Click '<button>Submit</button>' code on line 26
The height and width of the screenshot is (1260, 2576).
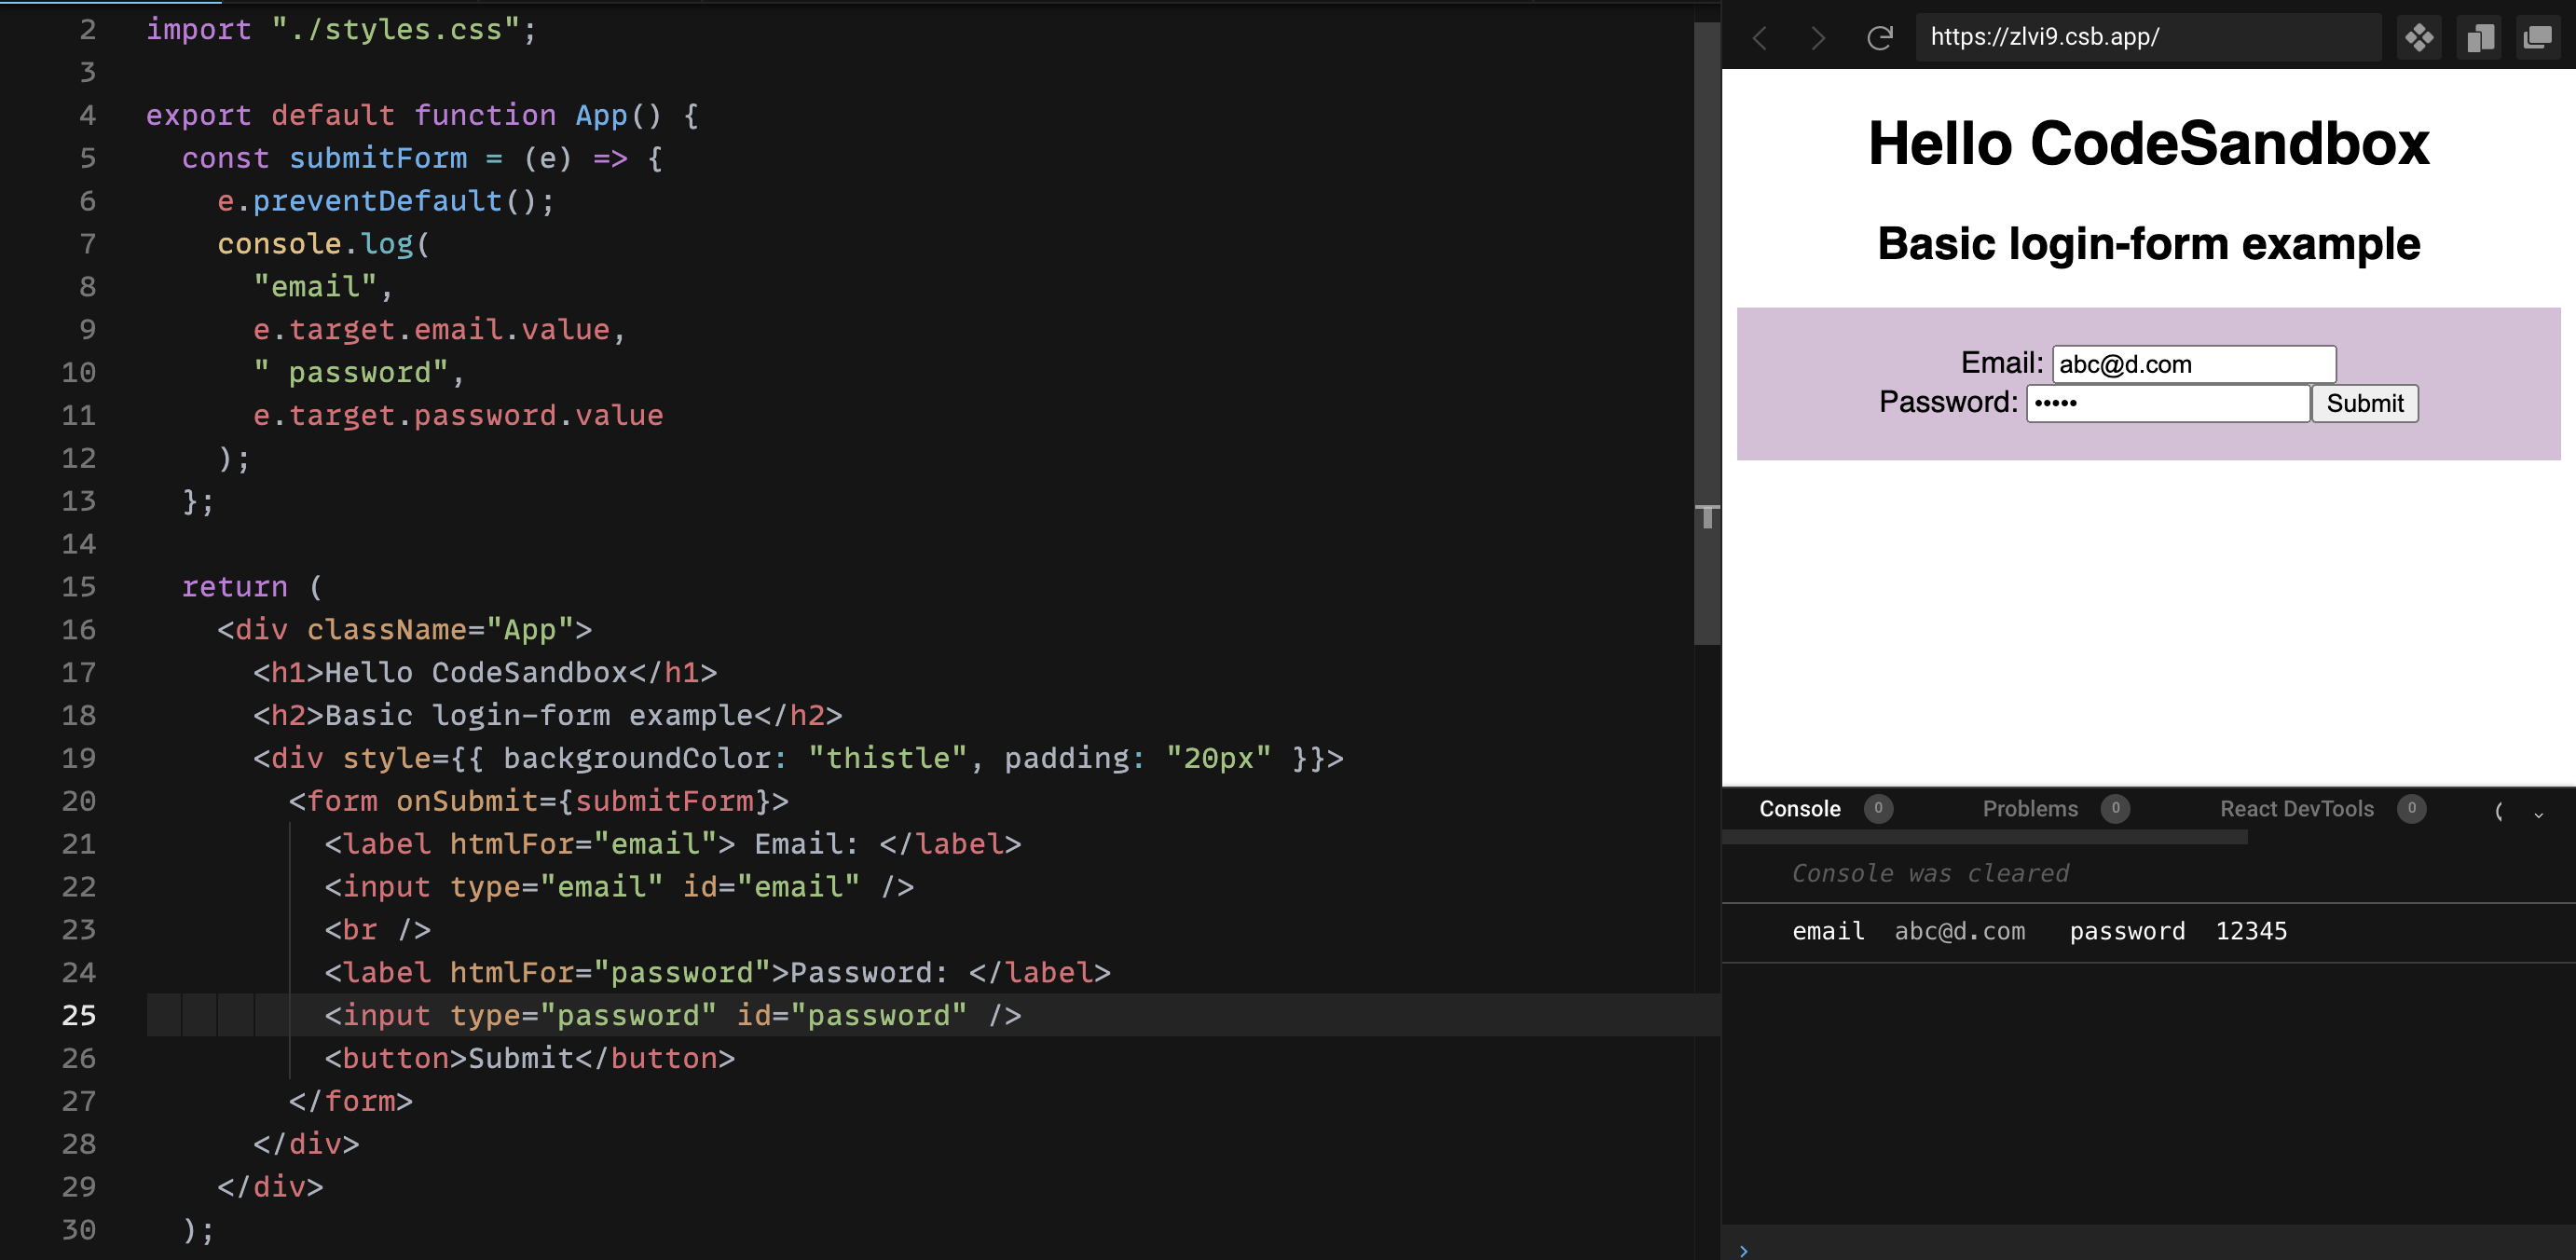point(530,1059)
